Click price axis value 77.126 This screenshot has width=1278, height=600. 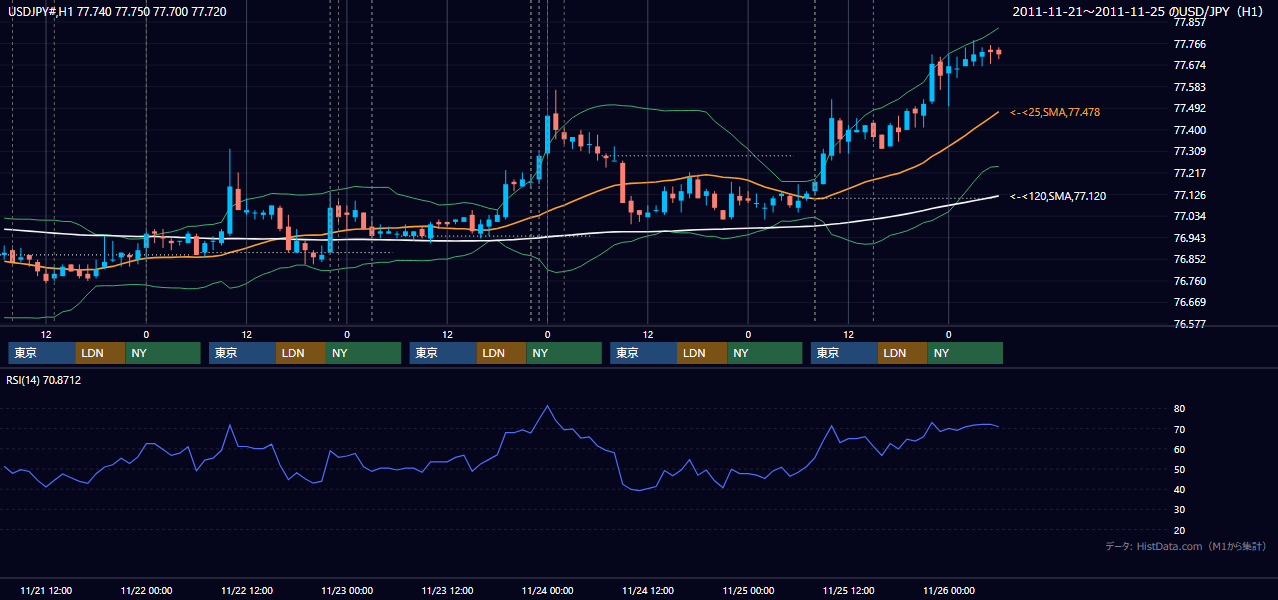point(1189,195)
